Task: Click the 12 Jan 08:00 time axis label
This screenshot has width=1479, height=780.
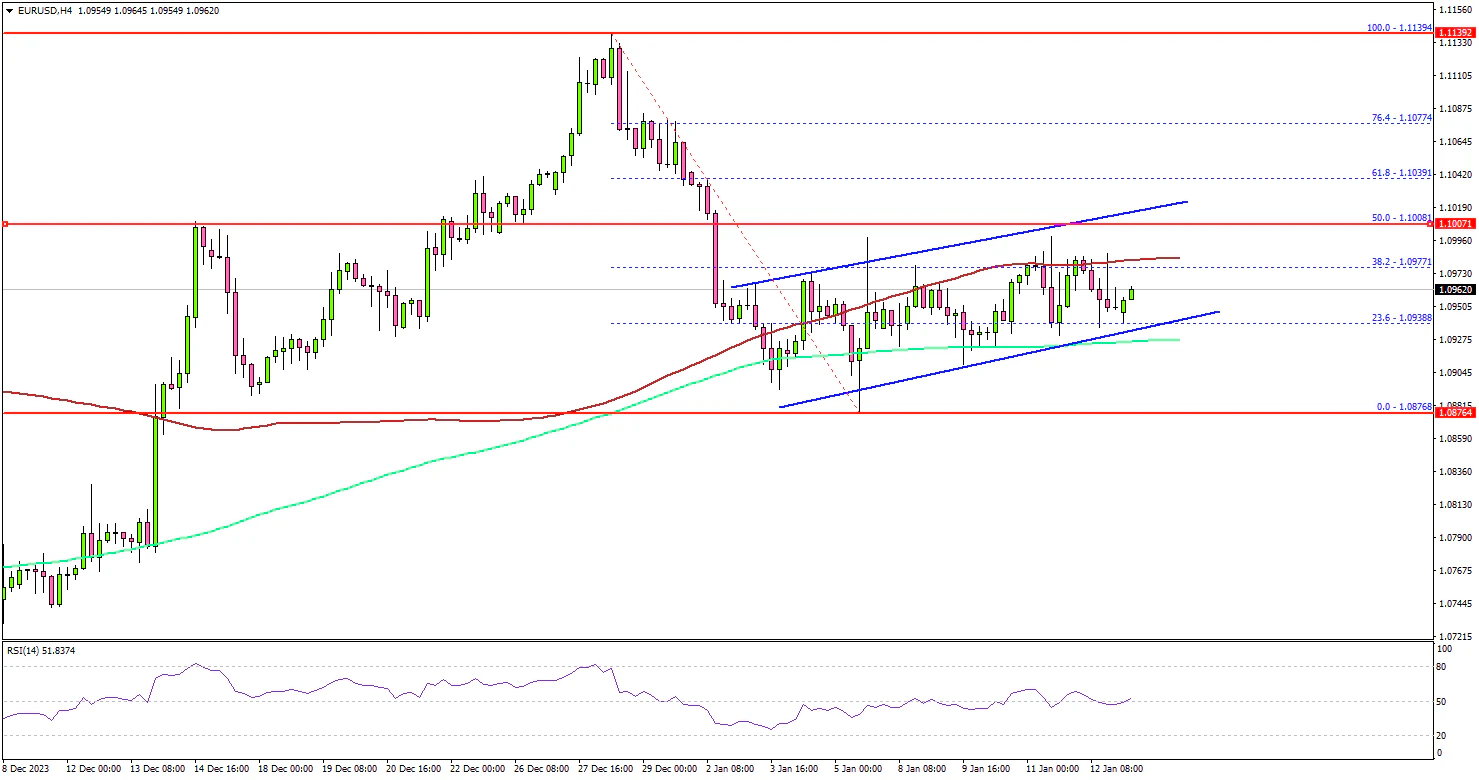Action: tap(1117, 769)
